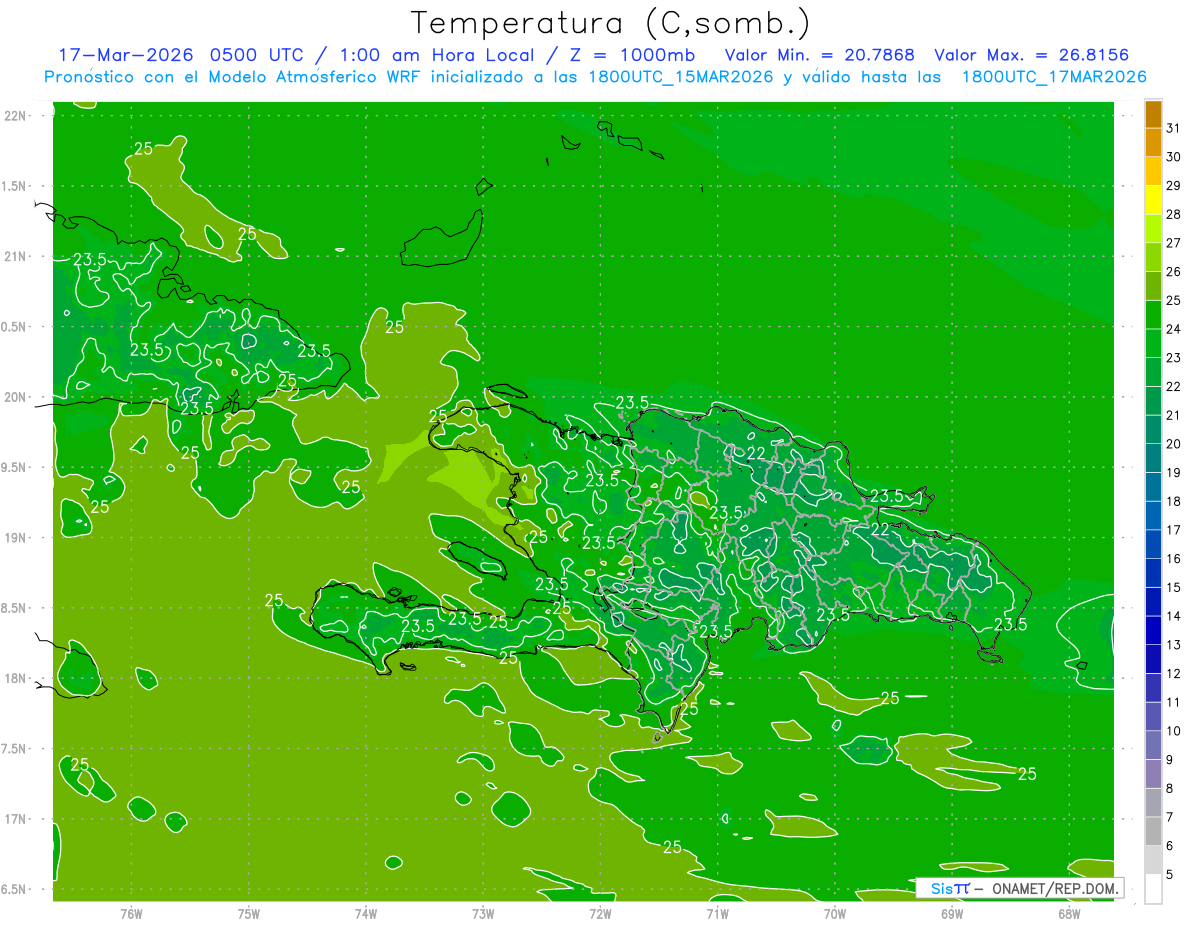This screenshot has width=1200, height=927.
Task: Click the '1:00 am Hora Local' text
Action: [x=441, y=55]
